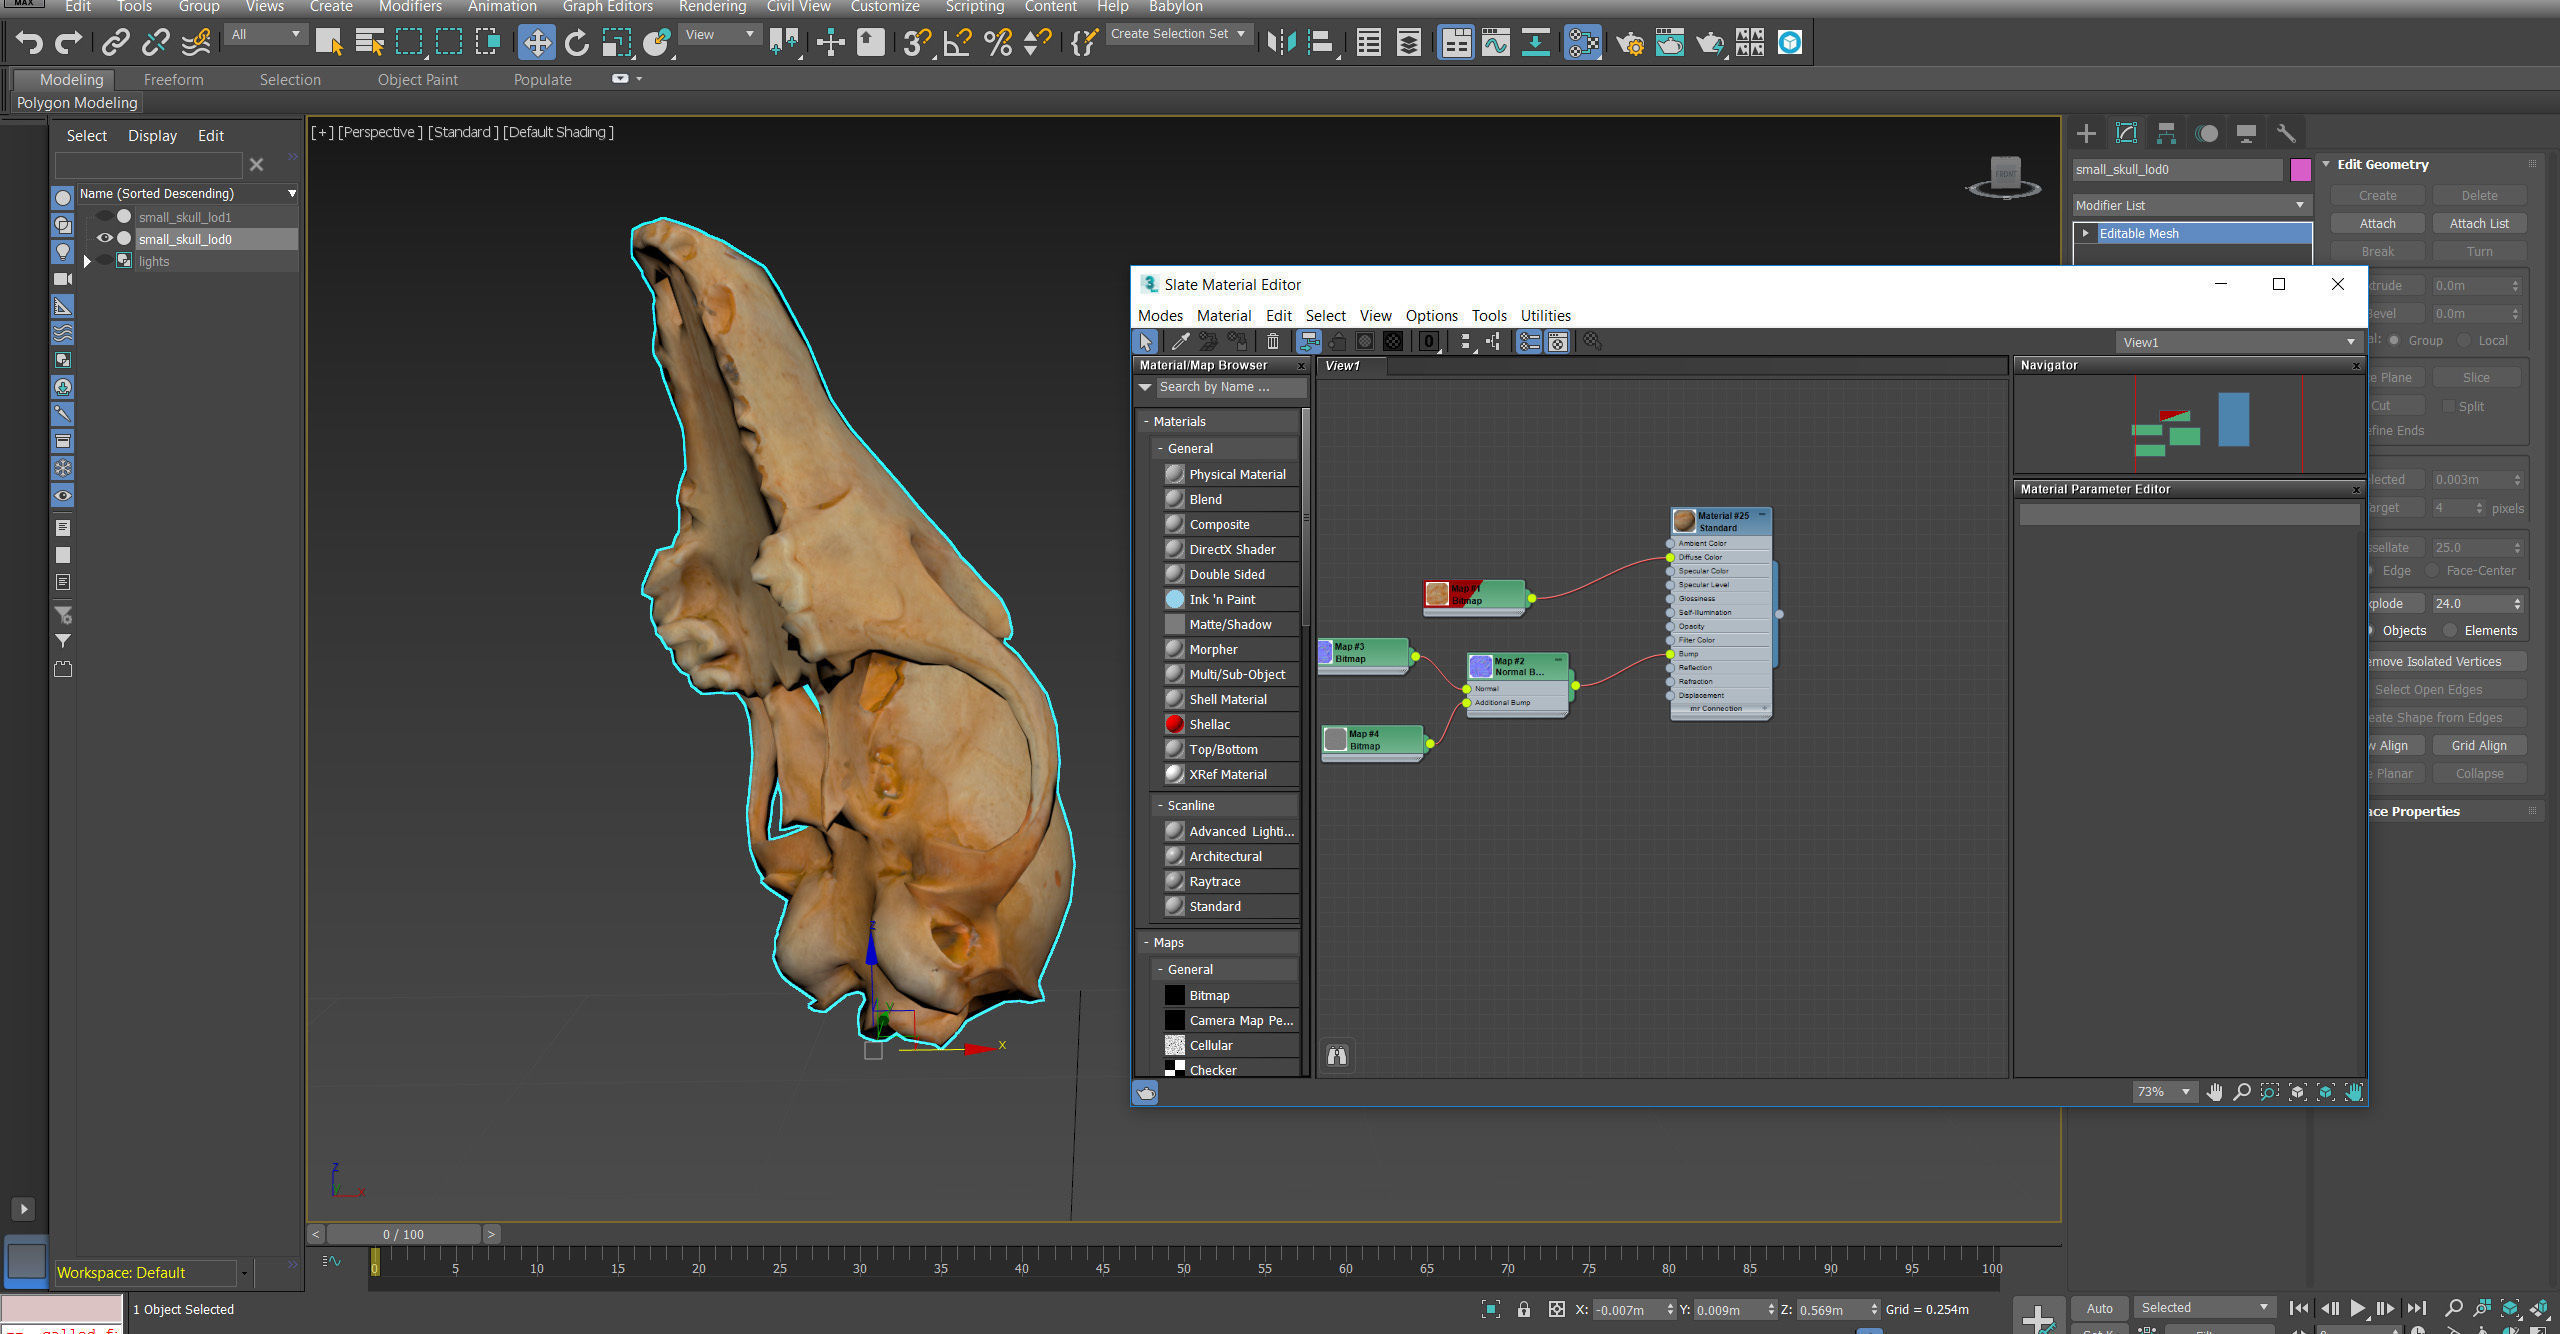Select the Pan tool hand icon in Slate editor
The image size is (2560, 1334).
tap(2215, 1092)
